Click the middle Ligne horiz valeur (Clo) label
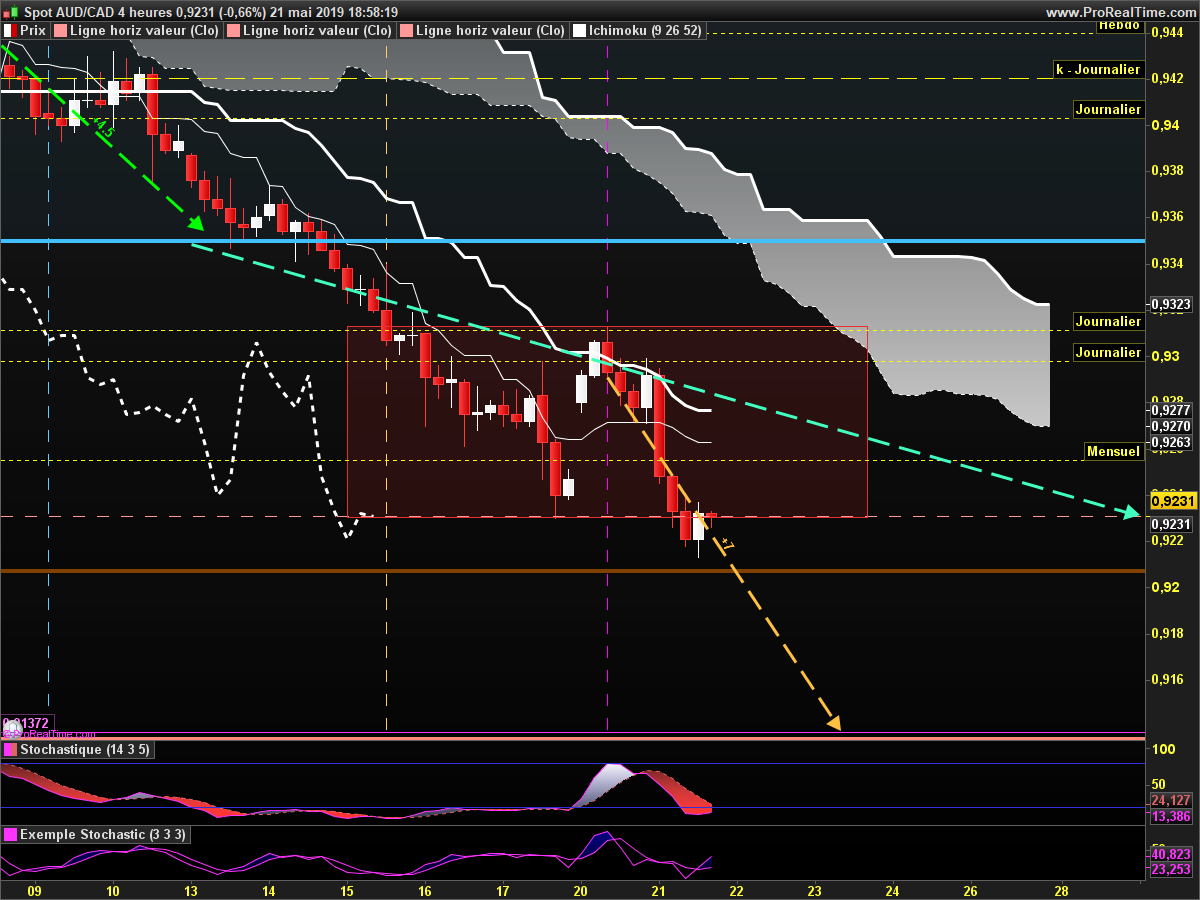The image size is (1200, 900). (318, 30)
